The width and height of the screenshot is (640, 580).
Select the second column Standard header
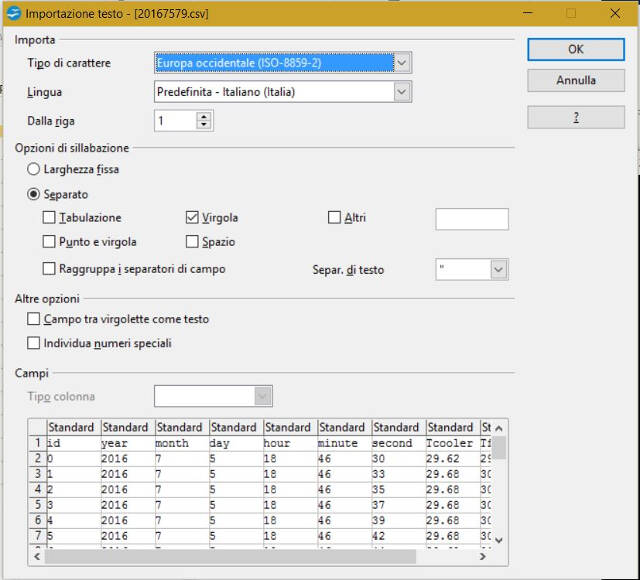(399, 427)
